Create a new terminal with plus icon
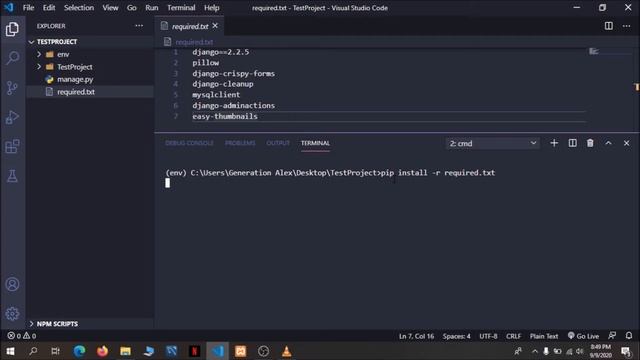Screen dimensions: 640x360 (x=554, y=143)
